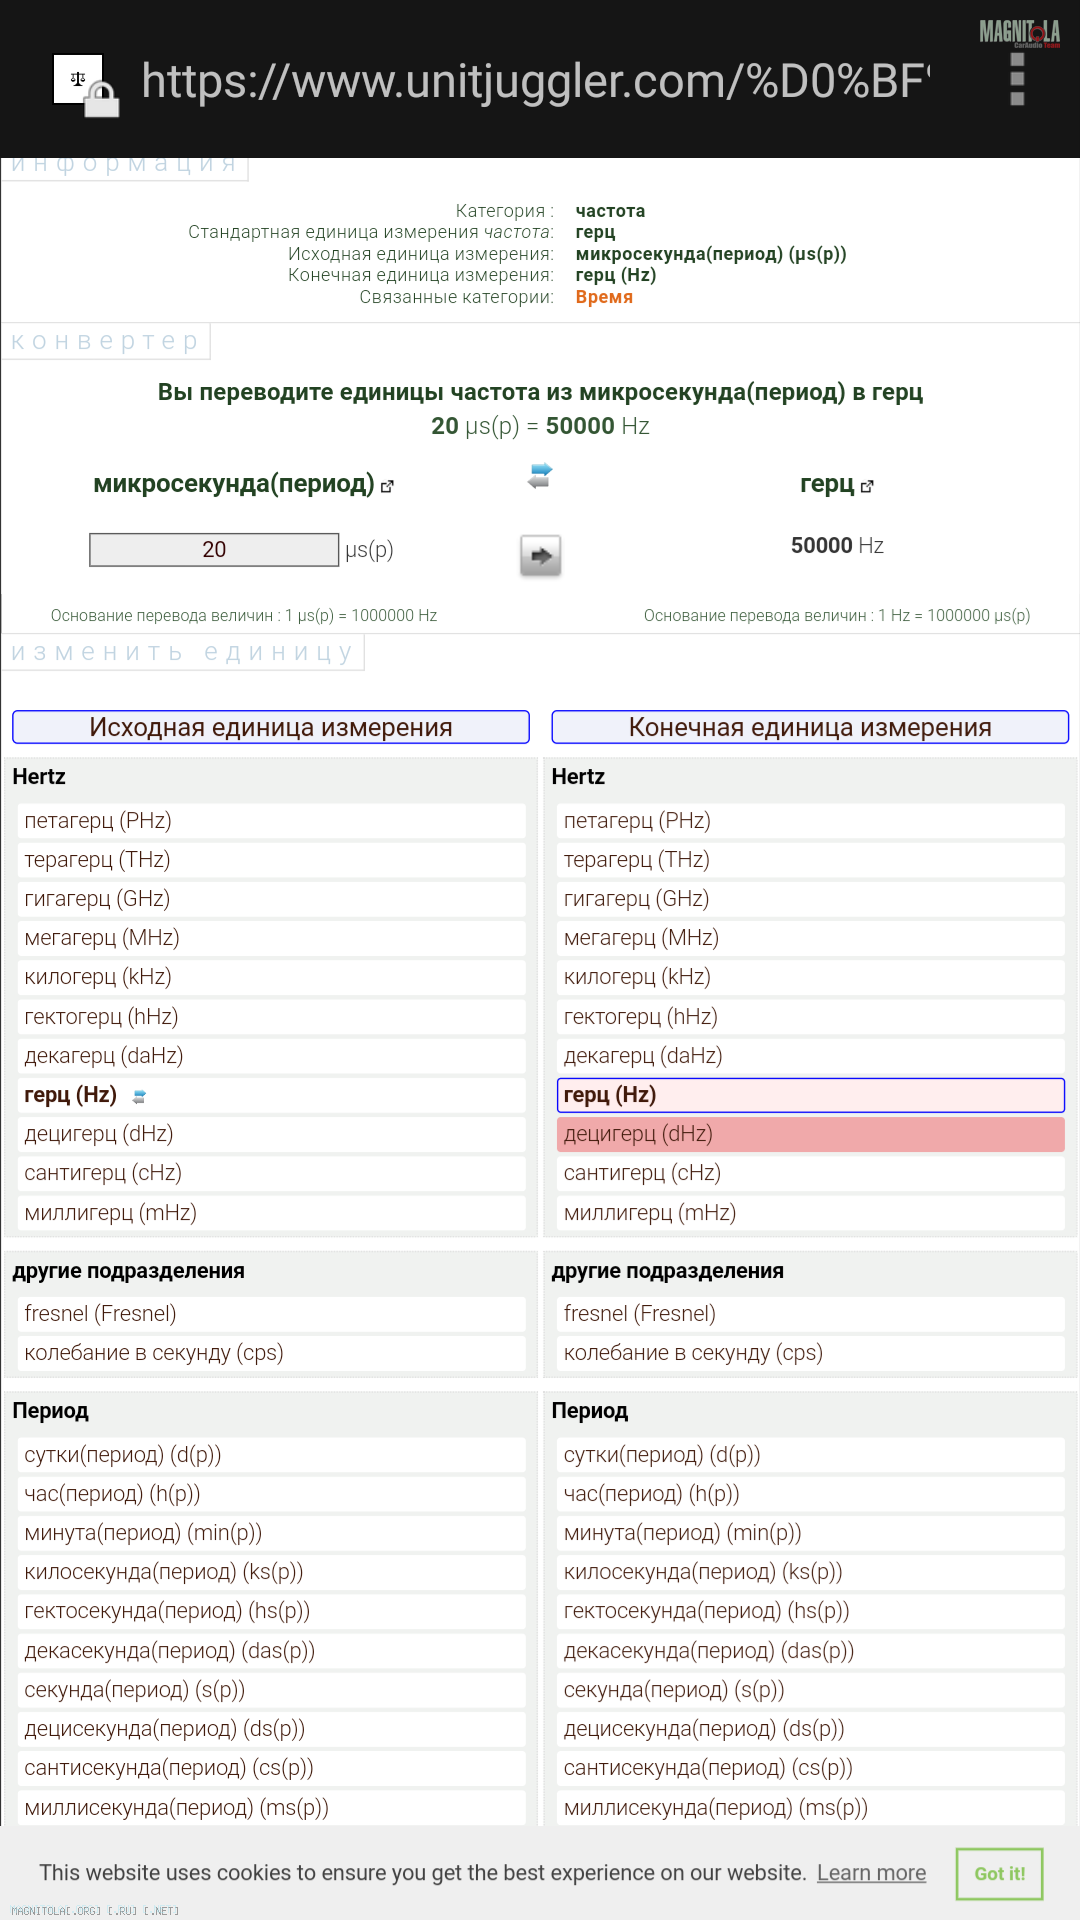Expand the Конечная единица измерения header

810,727
